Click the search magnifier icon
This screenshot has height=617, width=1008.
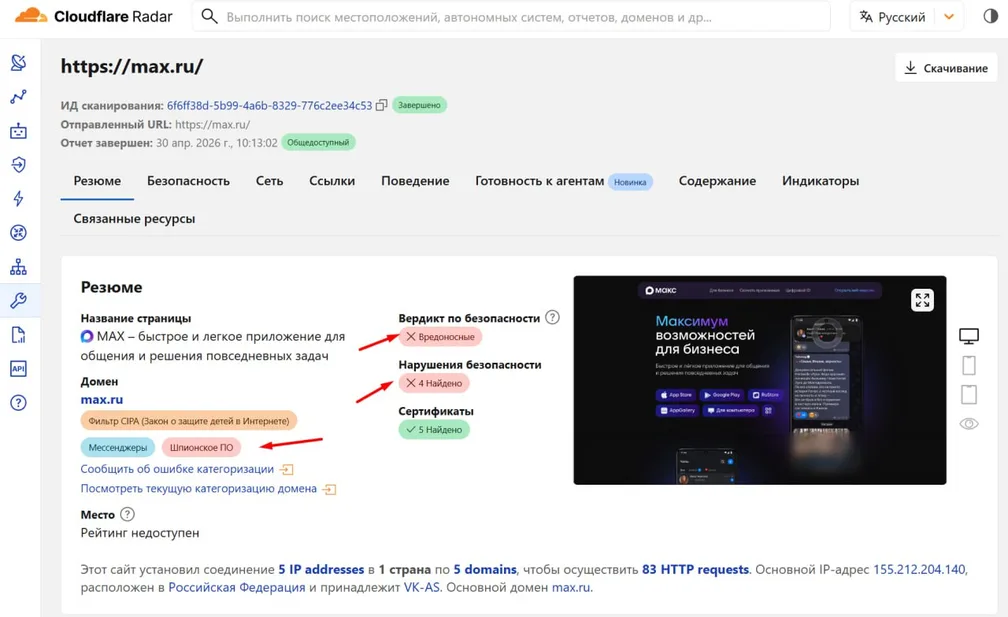click(x=210, y=16)
